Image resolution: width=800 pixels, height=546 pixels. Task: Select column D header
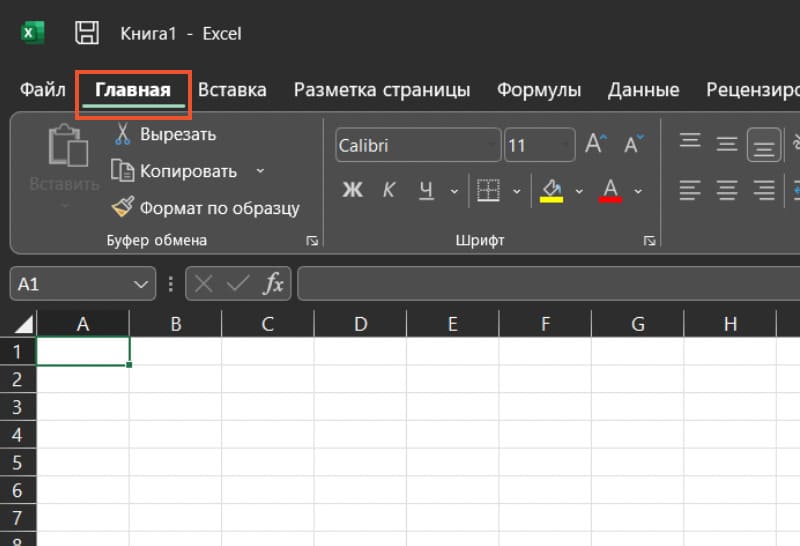(x=360, y=323)
